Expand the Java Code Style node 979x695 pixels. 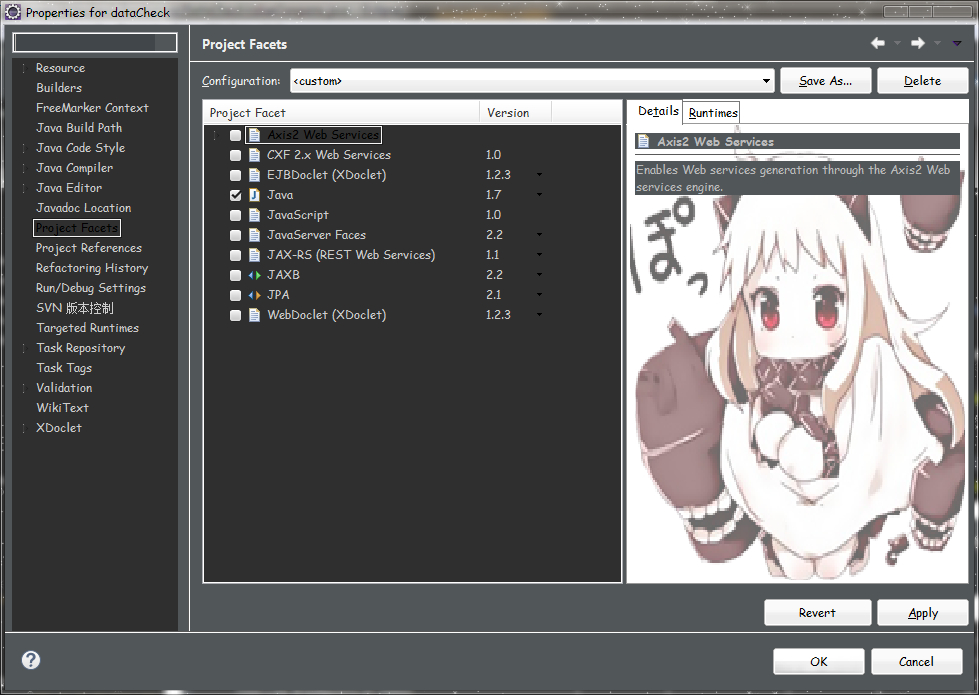point(24,148)
